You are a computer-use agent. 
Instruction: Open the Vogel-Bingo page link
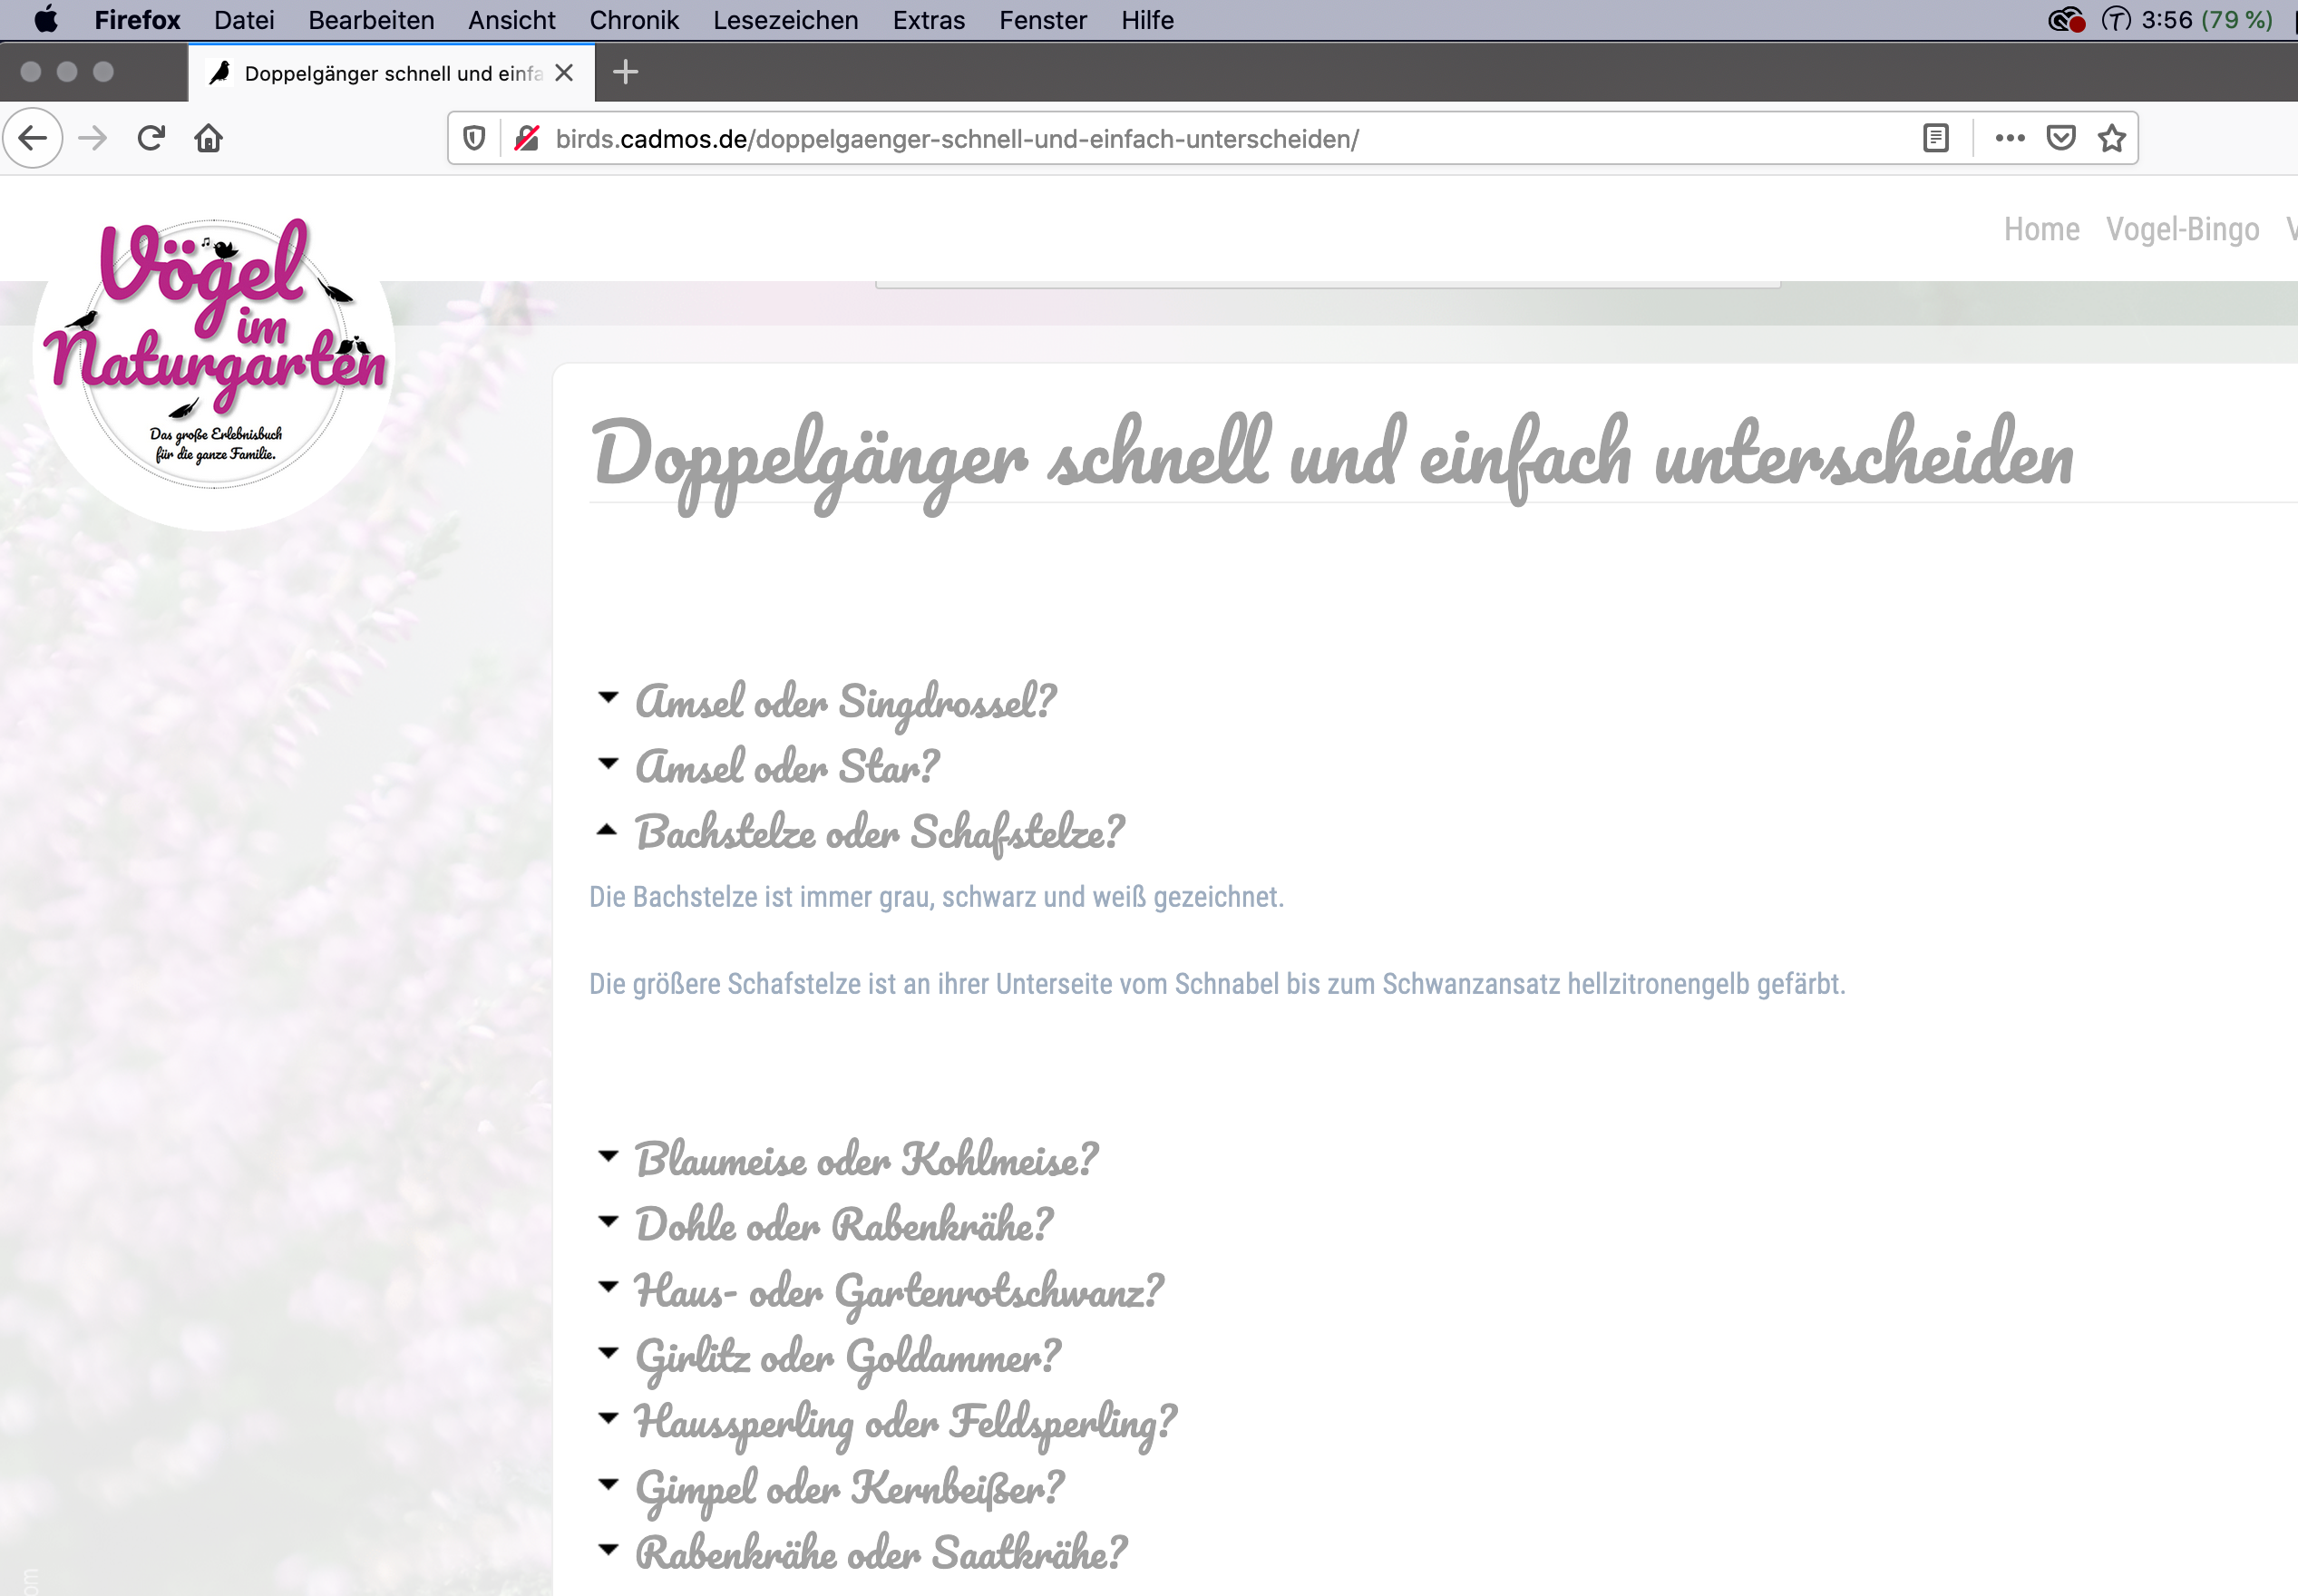(x=2182, y=229)
